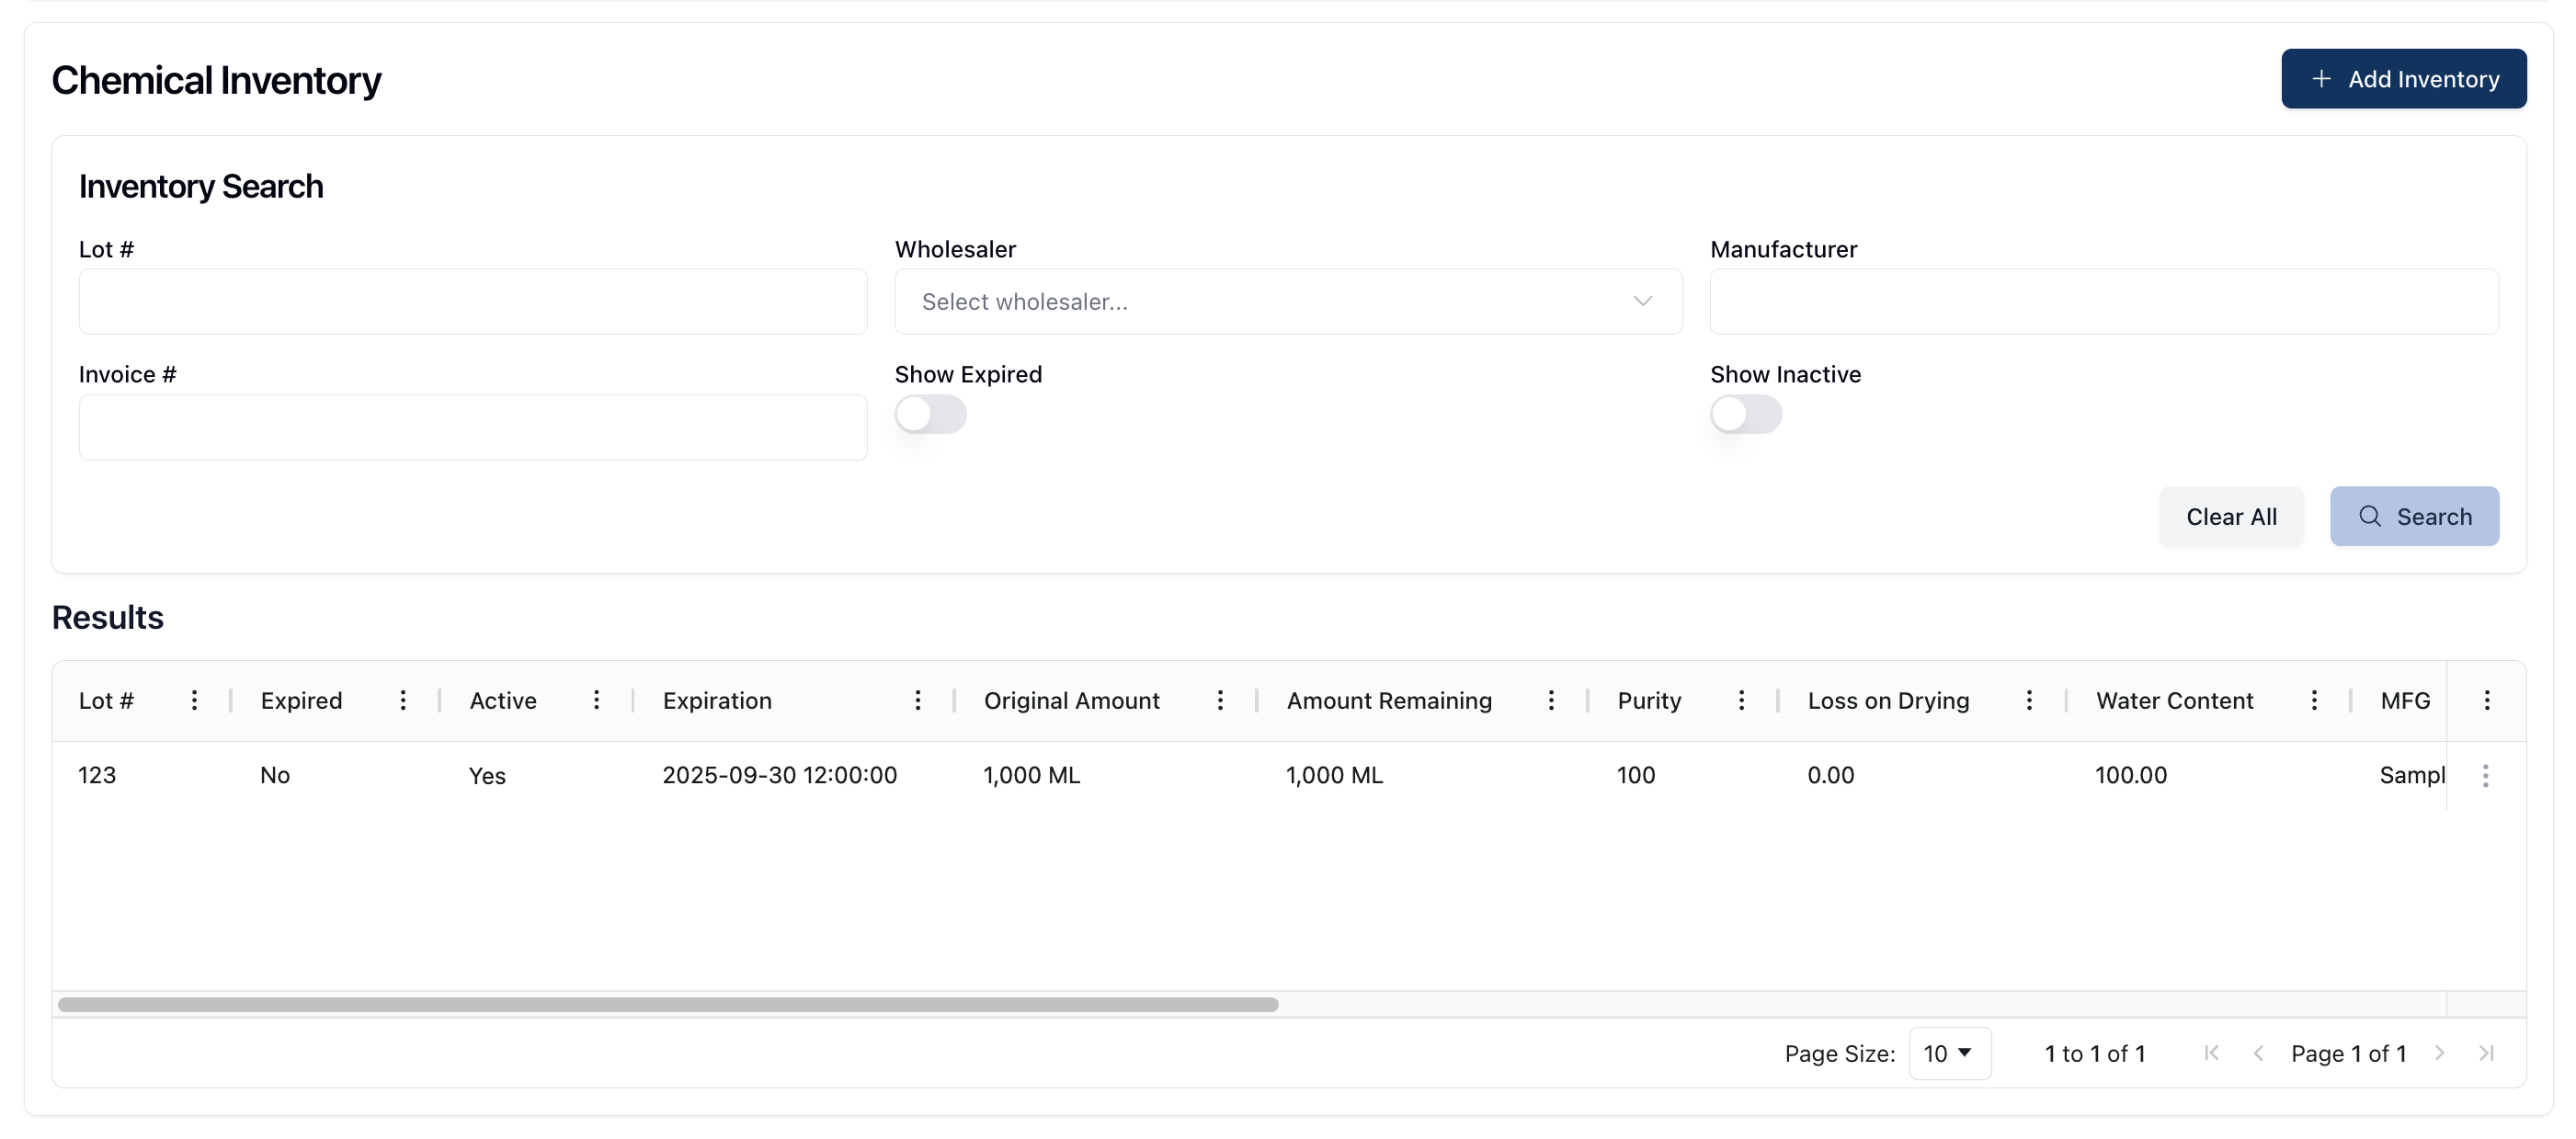Image resolution: width=2576 pixels, height=1139 pixels.
Task: Open Lot # column menu icon
Action: coord(194,700)
